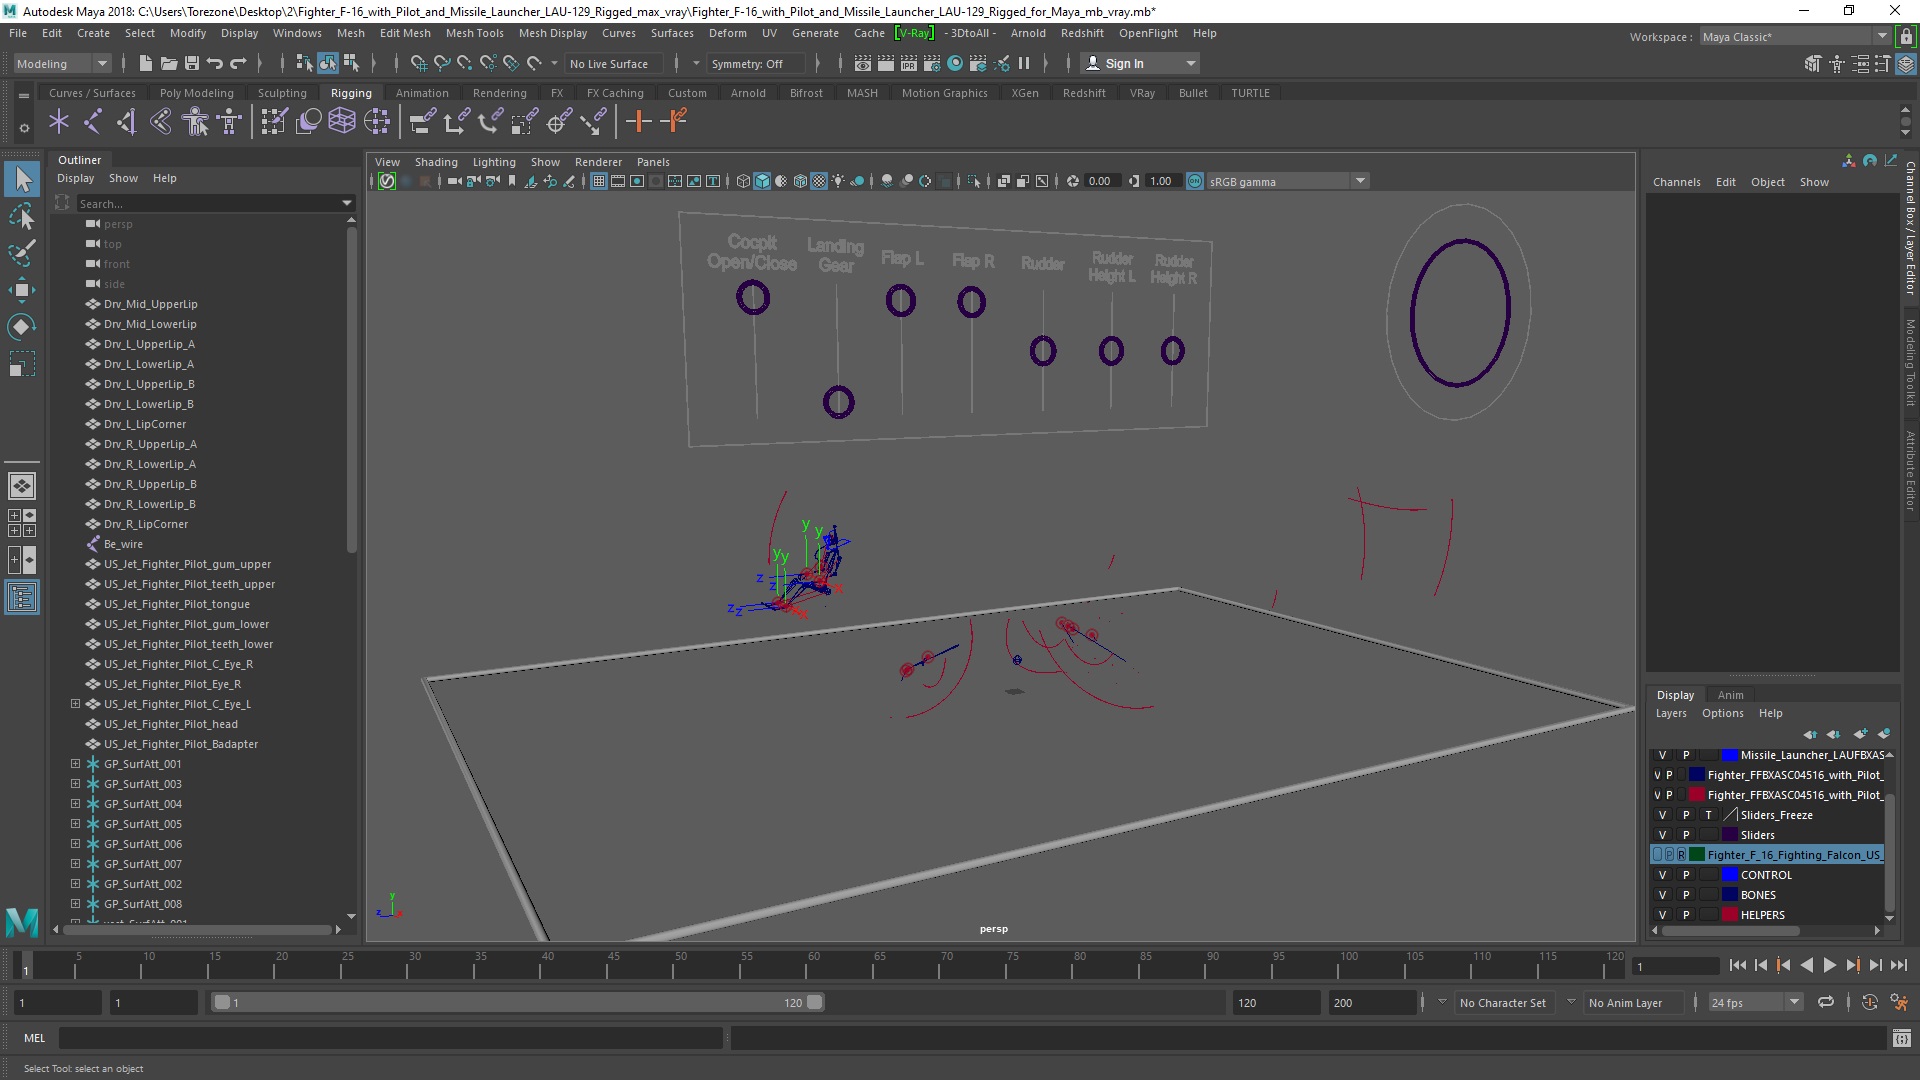Open the Outliner search filter dropdown arrow
This screenshot has width=1920, height=1080.
point(347,203)
